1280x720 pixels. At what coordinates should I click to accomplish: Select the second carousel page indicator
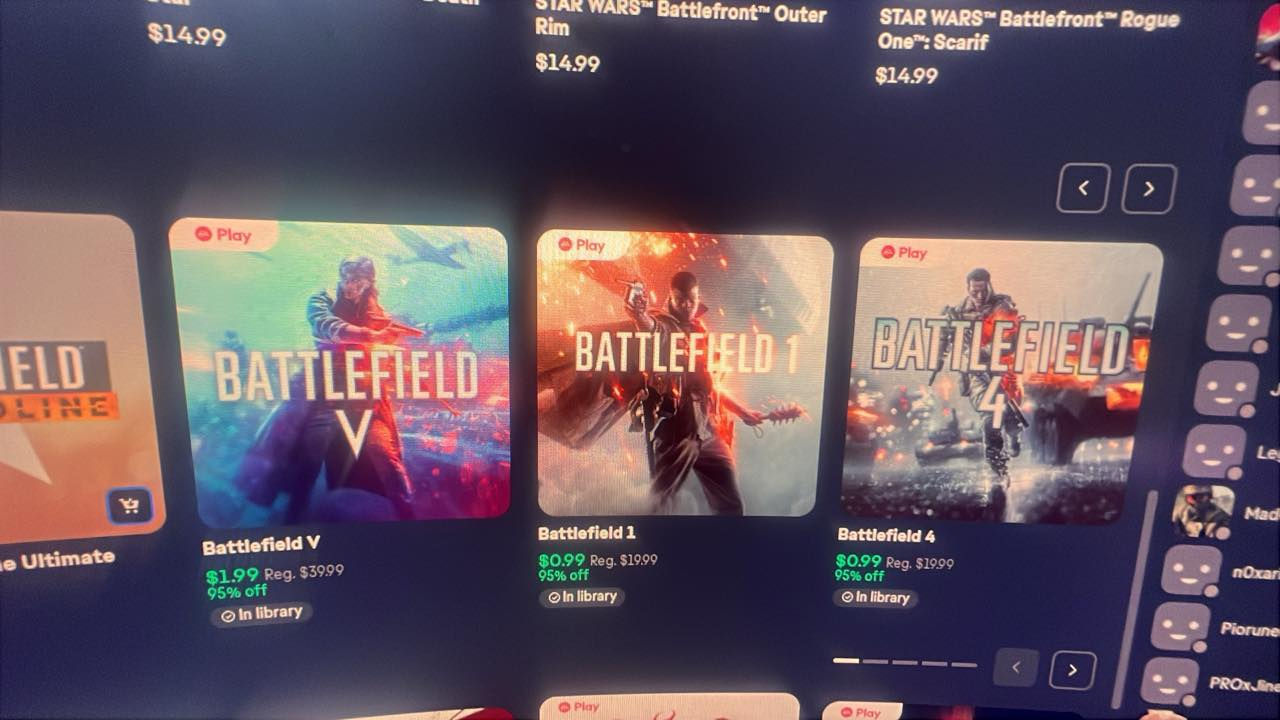(875, 661)
